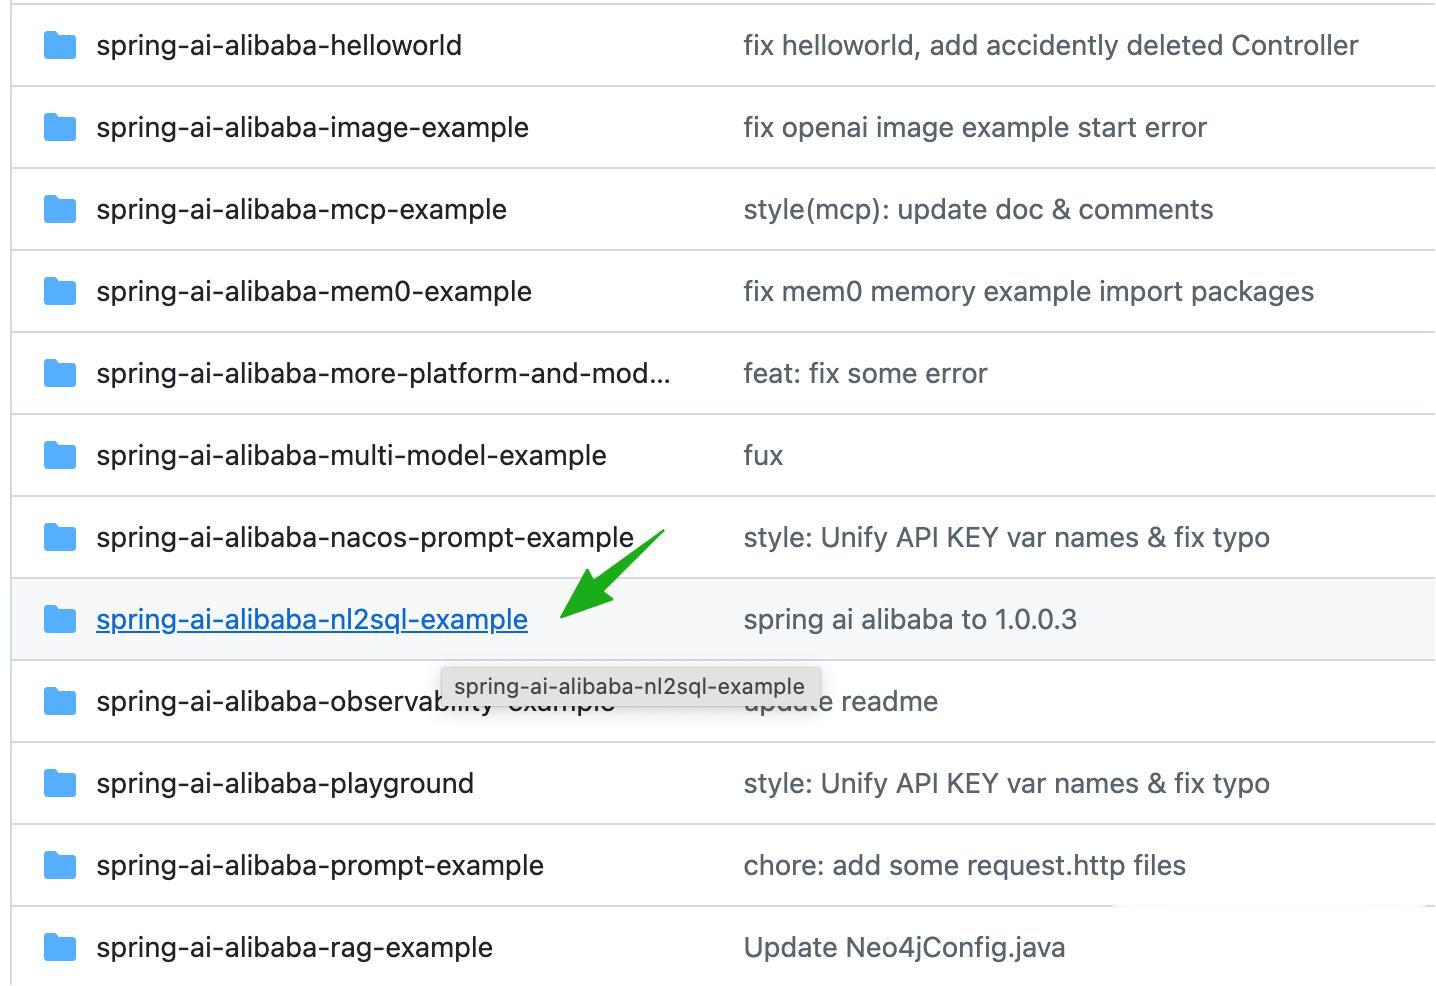Open commit "spring ai alibaba to 1.0.0.3"
The image size is (1436, 986).
(909, 619)
